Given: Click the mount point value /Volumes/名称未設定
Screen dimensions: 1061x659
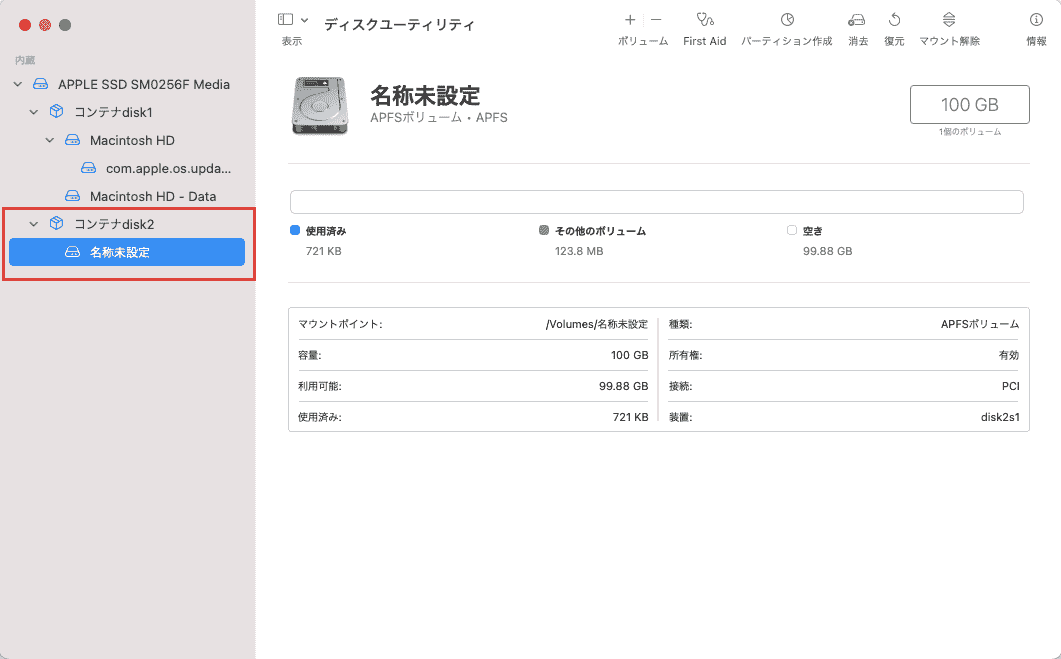Looking at the screenshot, I should tap(597, 324).
